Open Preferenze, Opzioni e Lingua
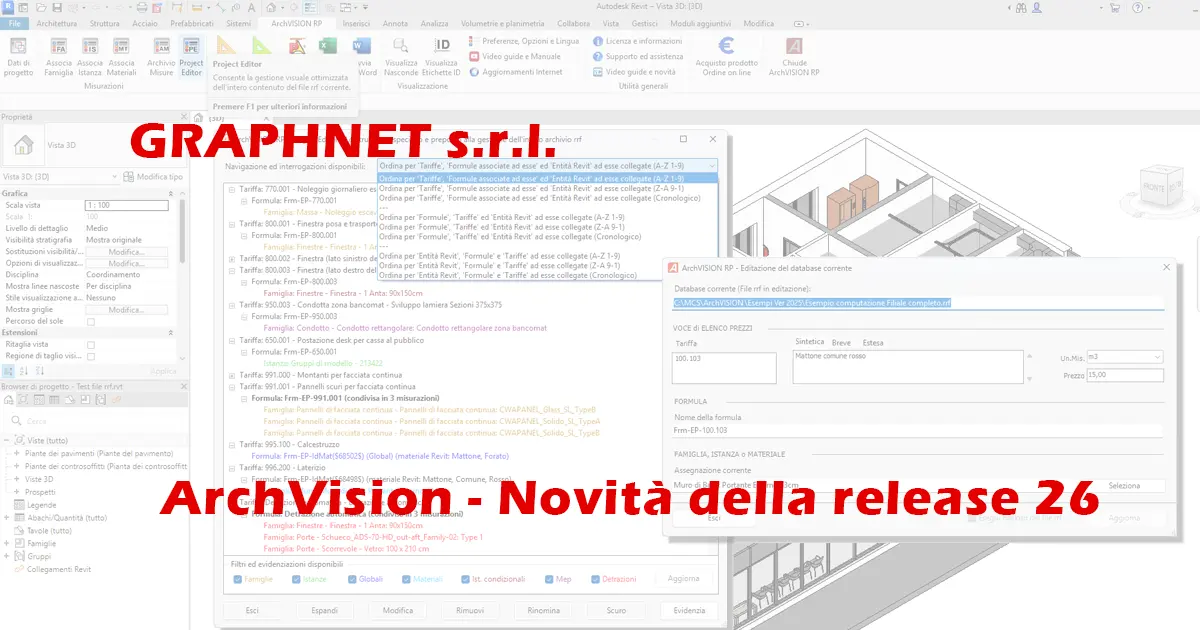The height and width of the screenshot is (630, 1200). coord(523,41)
